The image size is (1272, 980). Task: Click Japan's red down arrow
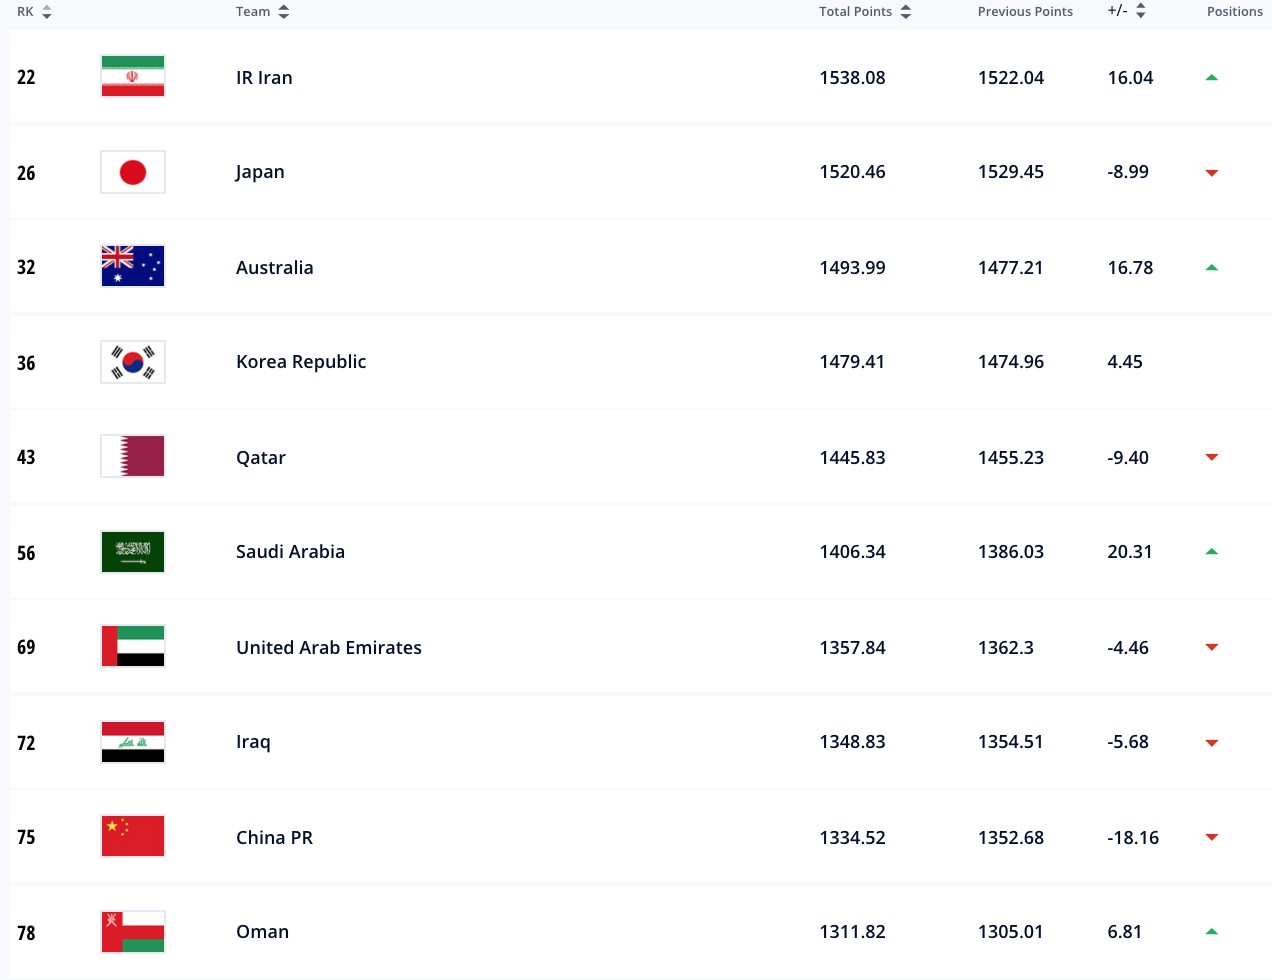pos(1212,173)
